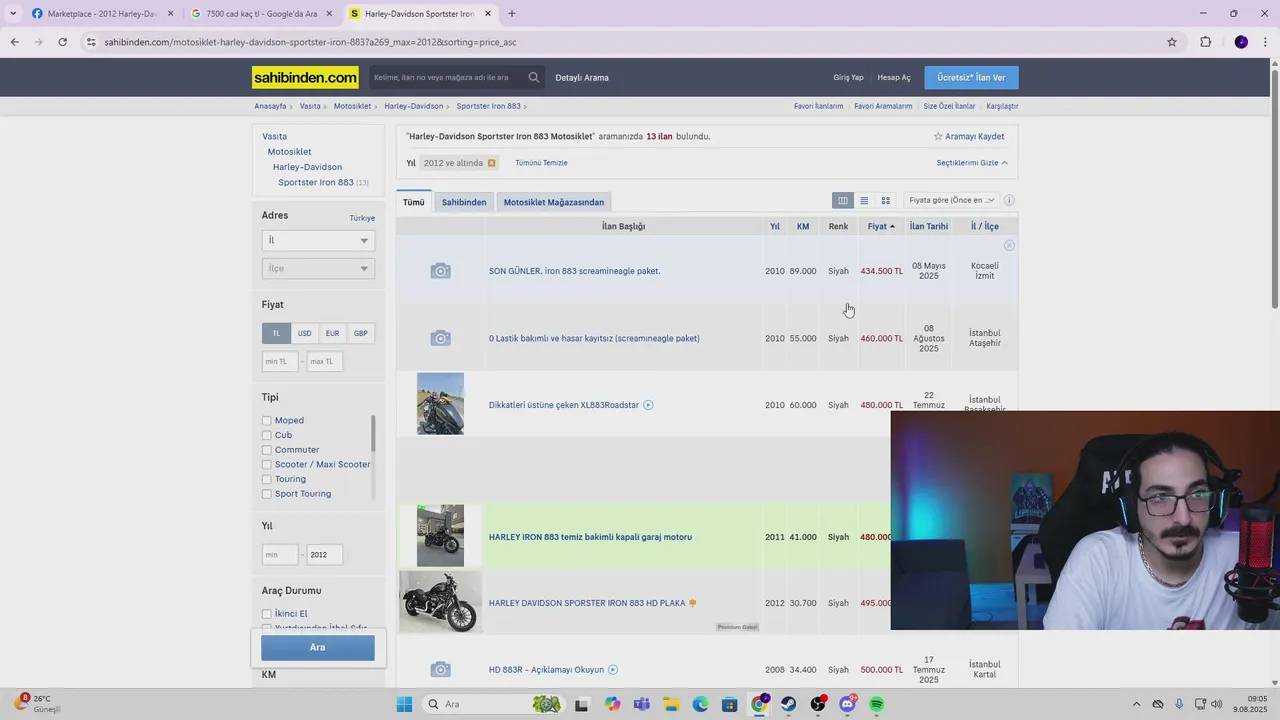Screen dimensions: 1280x720
Task: Click the min TL price field
Action: pyautogui.click(x=280, y=361)
